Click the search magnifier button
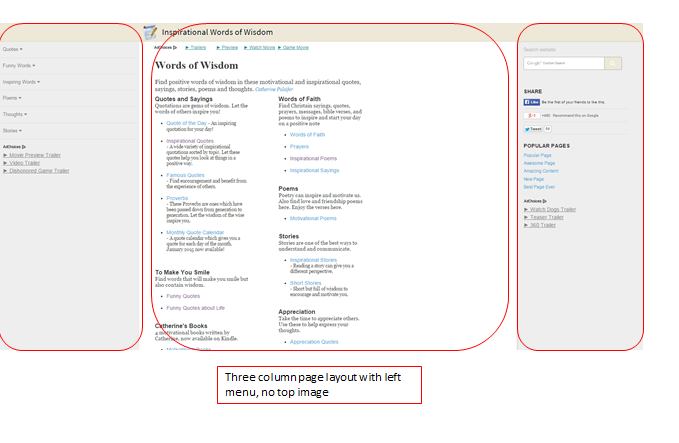 (x=613, y=63)
